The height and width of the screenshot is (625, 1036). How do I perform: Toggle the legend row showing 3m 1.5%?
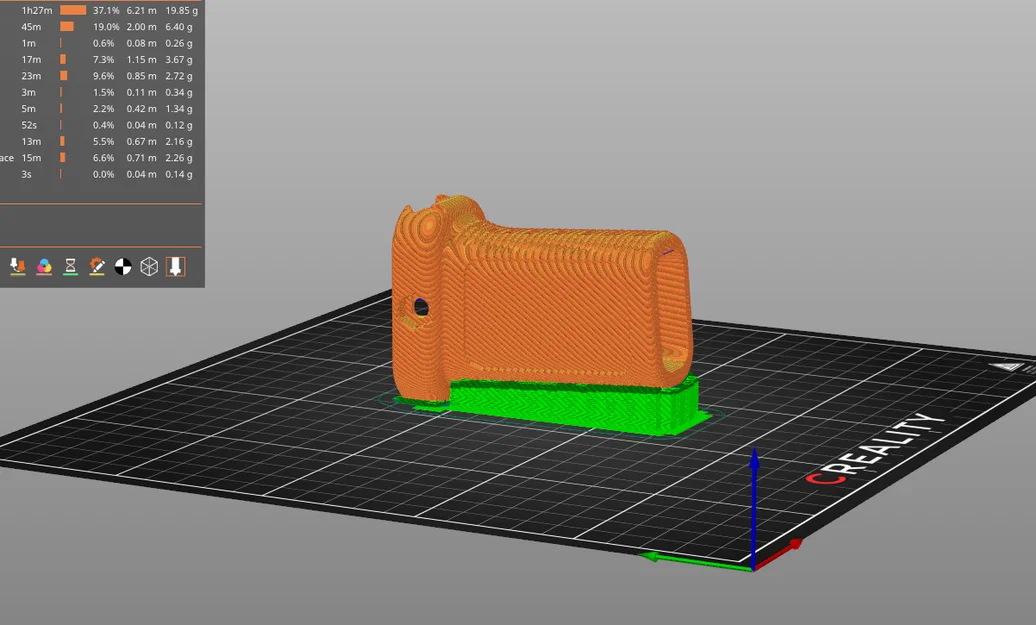click(100, 92)
